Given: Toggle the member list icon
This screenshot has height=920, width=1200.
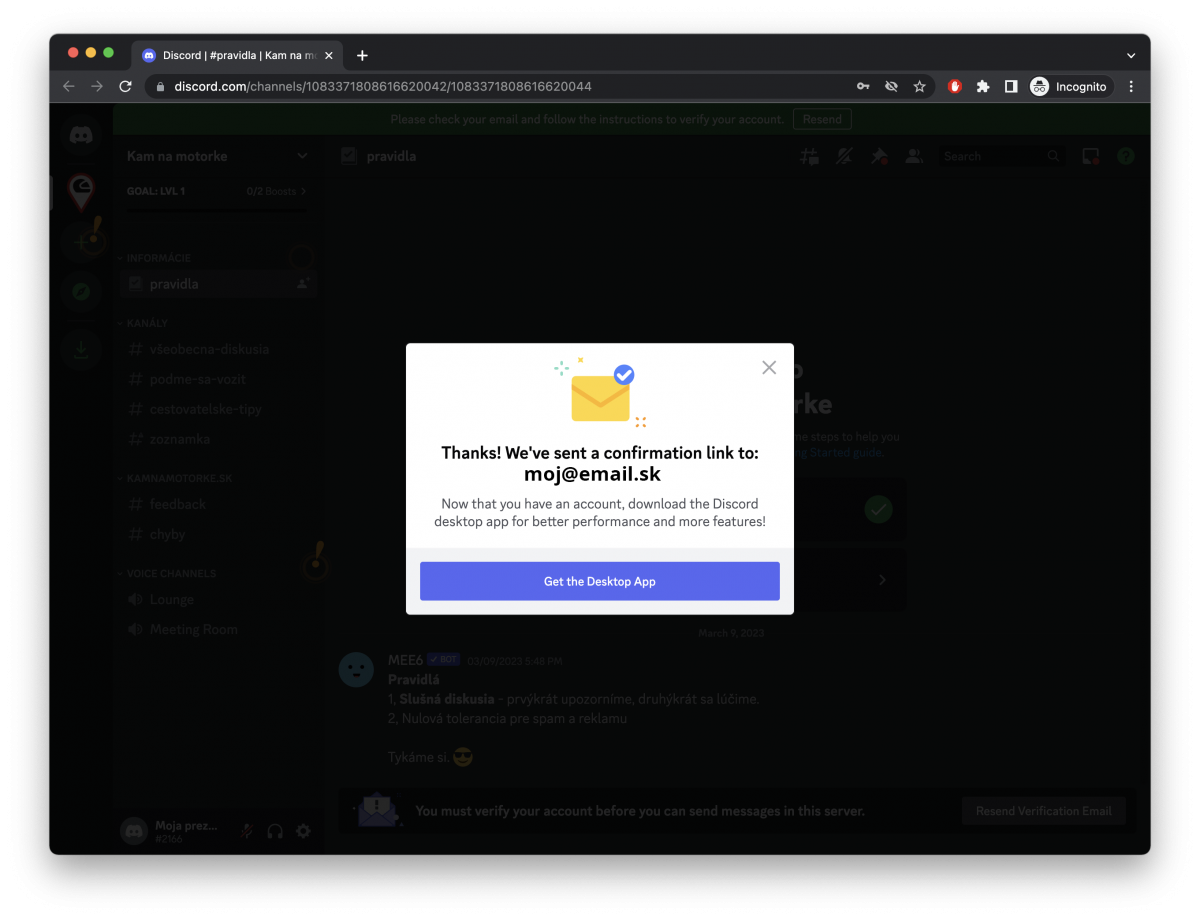Looking at the screenshot, I should coord(914,156).
